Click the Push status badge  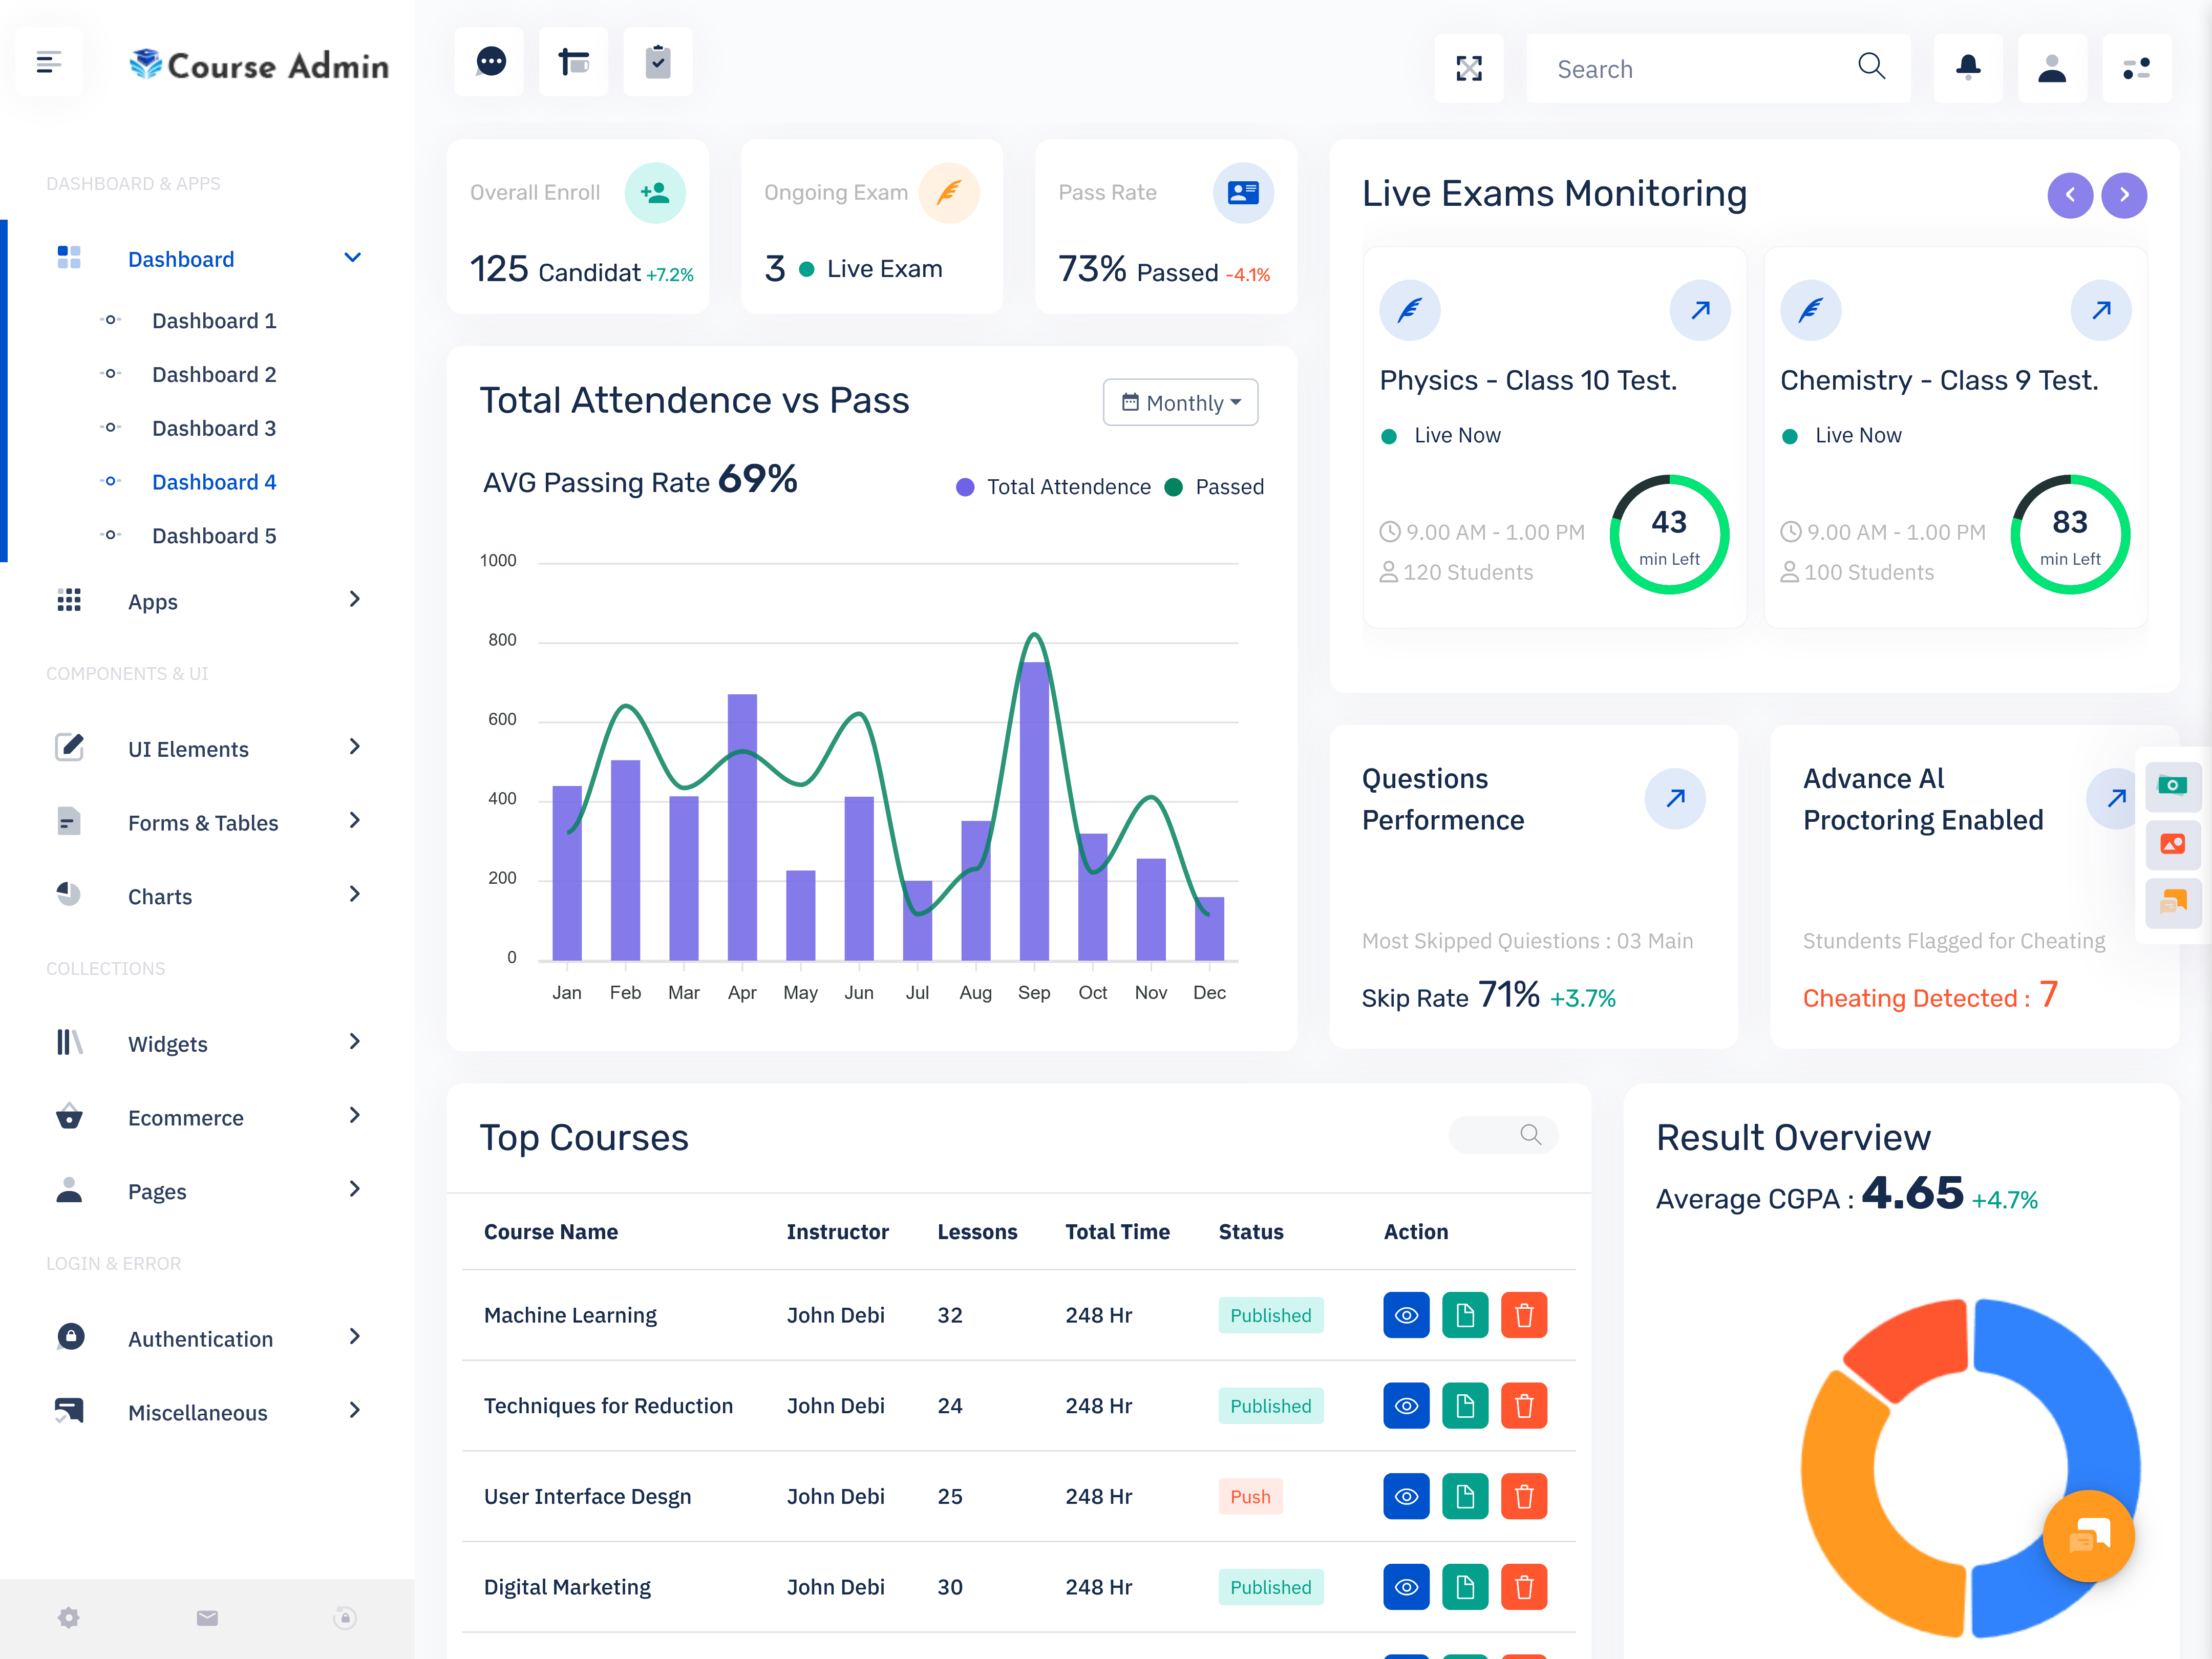click(1250, 1496)
